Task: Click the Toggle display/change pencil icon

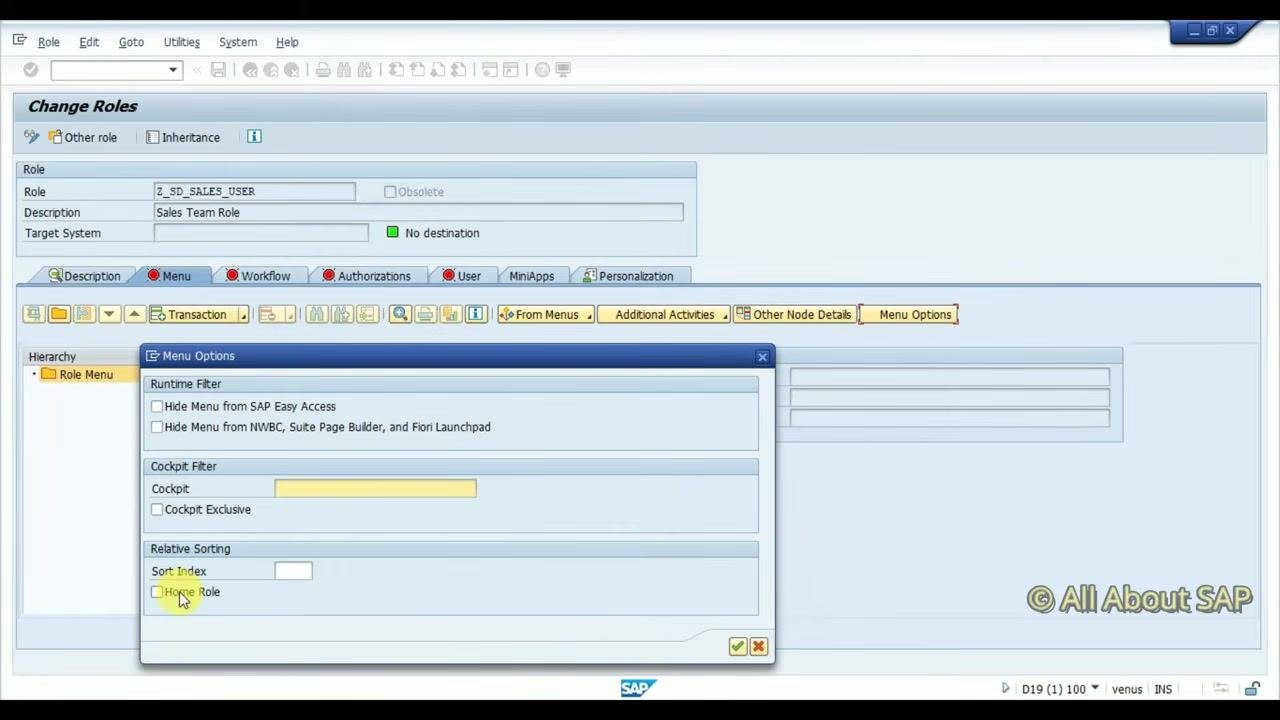Action: coord(32,137)
